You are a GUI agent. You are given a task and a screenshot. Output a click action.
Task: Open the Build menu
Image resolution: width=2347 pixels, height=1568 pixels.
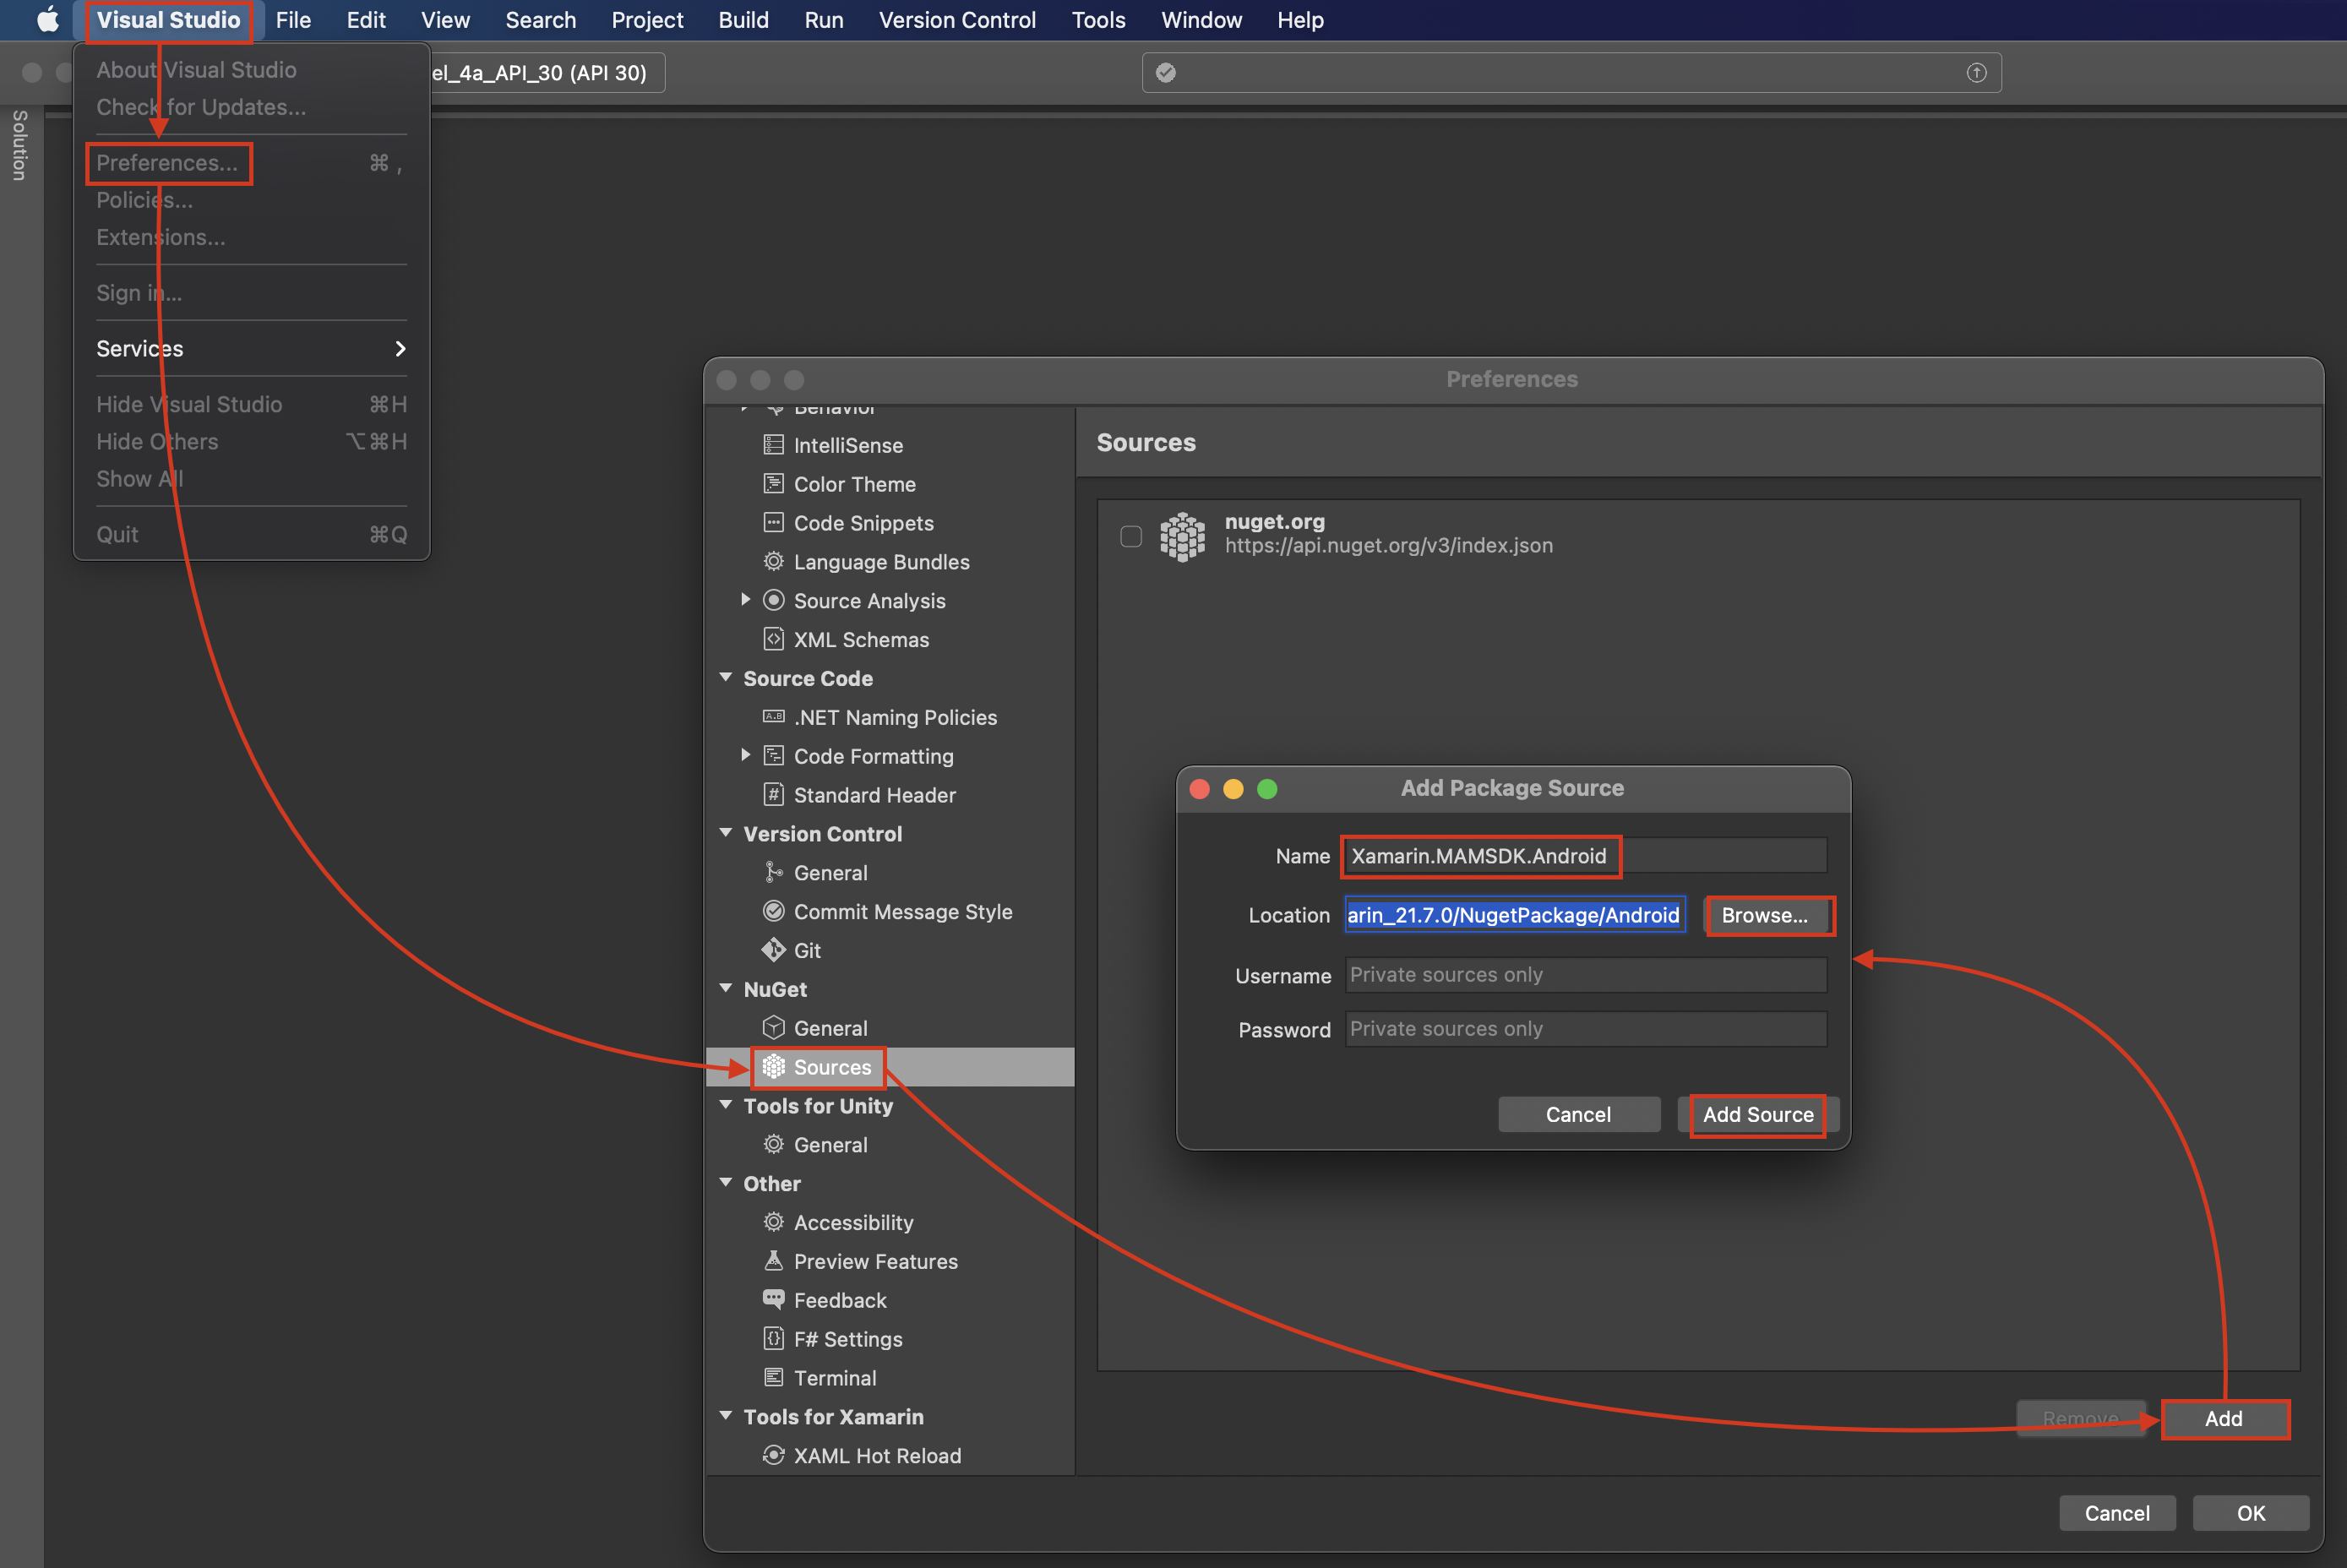pos(743,20)
